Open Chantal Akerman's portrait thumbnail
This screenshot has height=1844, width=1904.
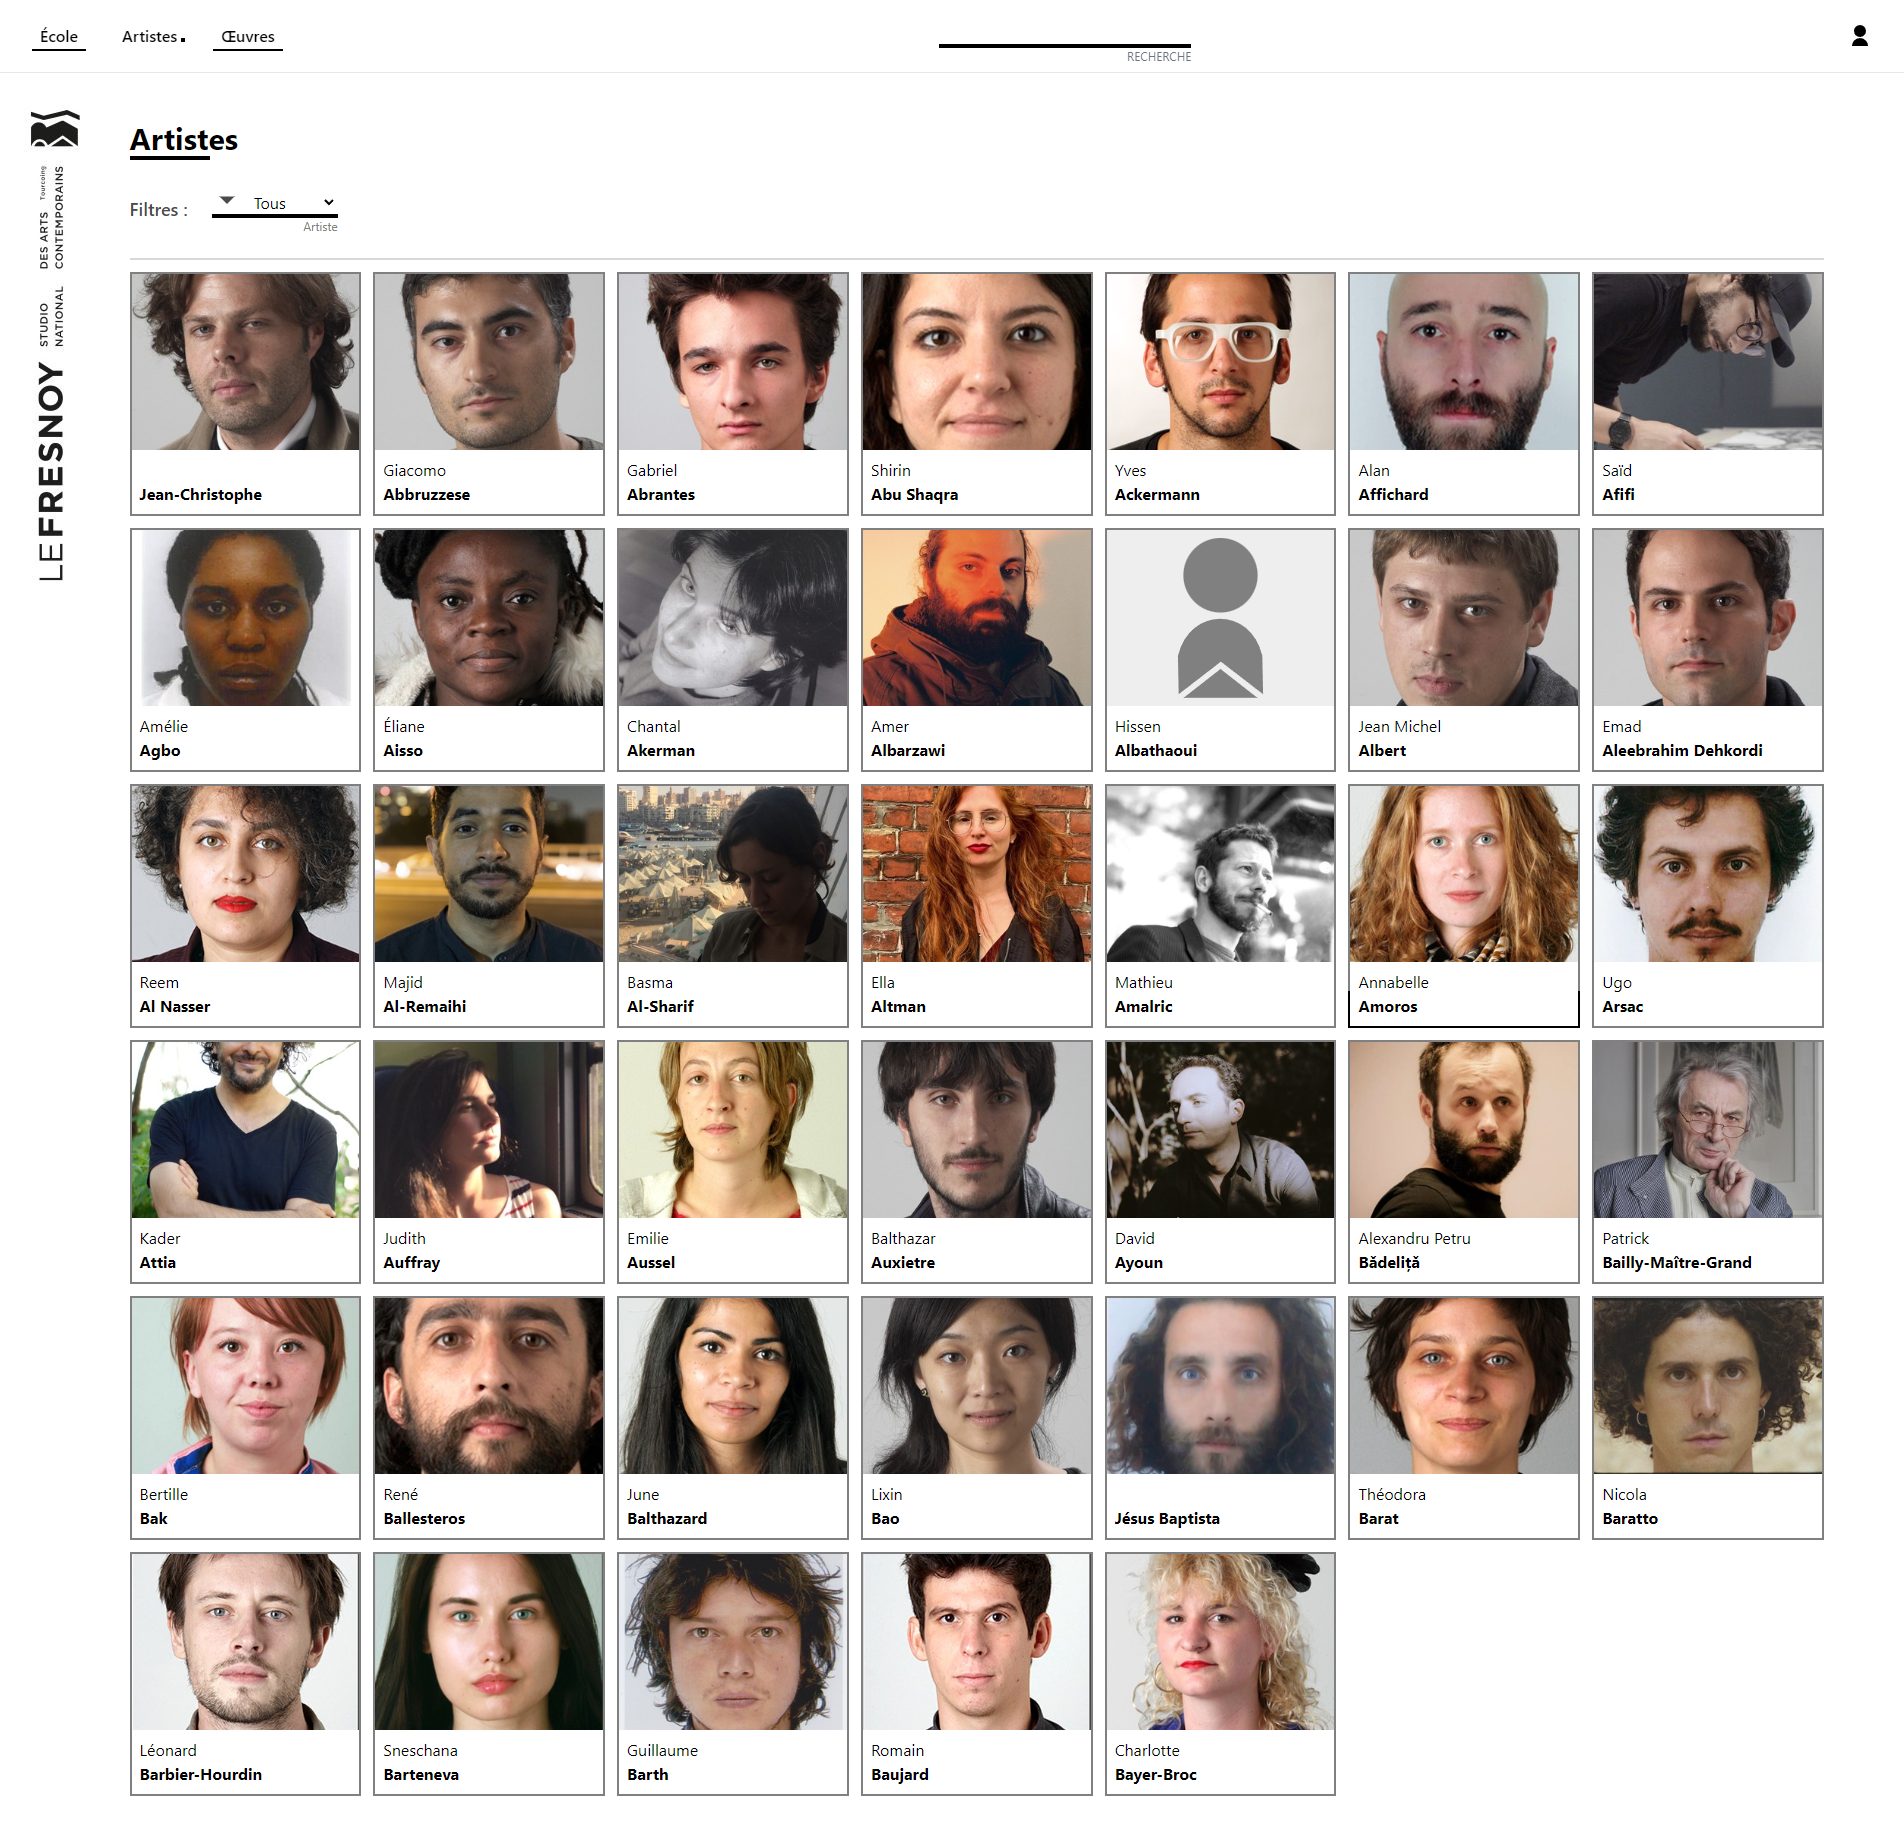point(732,618)
